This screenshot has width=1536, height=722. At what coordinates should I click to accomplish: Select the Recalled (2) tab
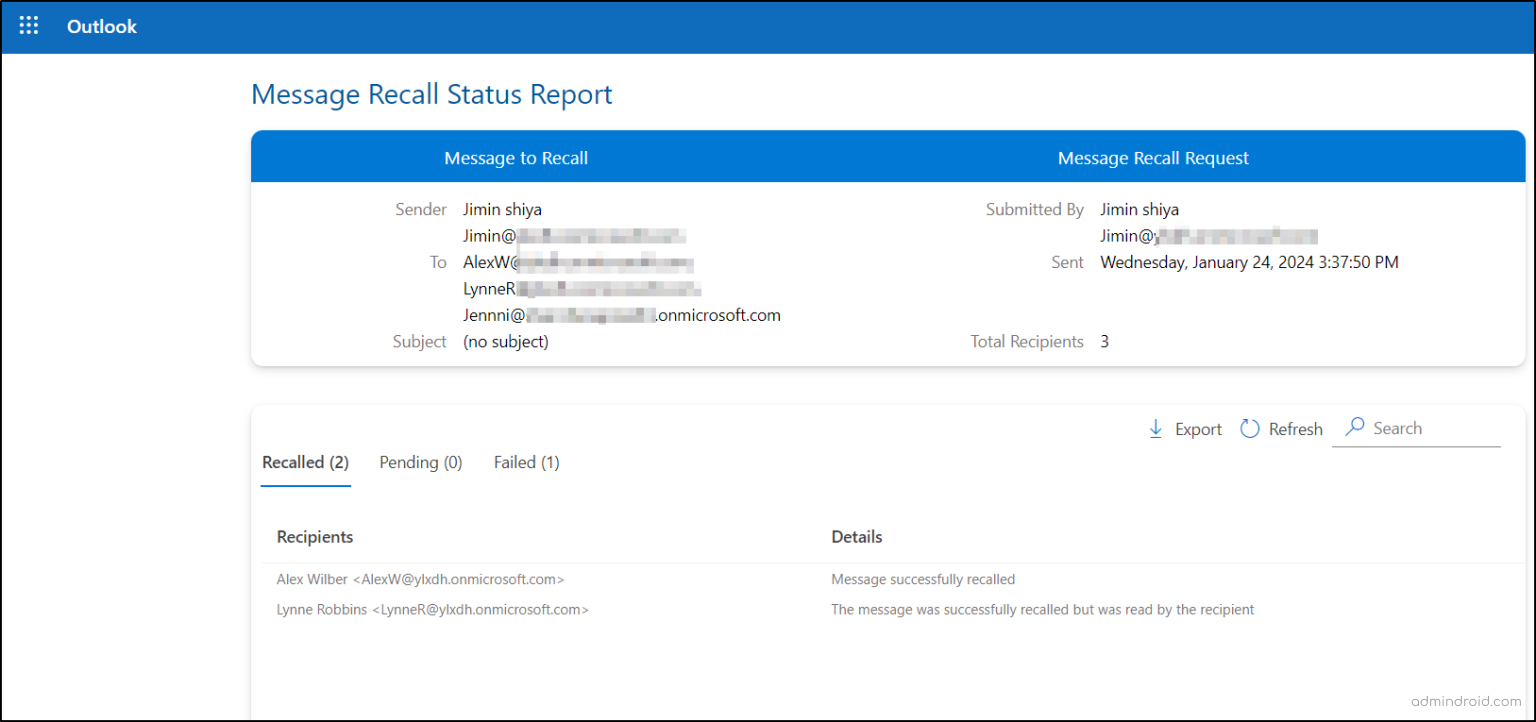(x=305, y=462)
